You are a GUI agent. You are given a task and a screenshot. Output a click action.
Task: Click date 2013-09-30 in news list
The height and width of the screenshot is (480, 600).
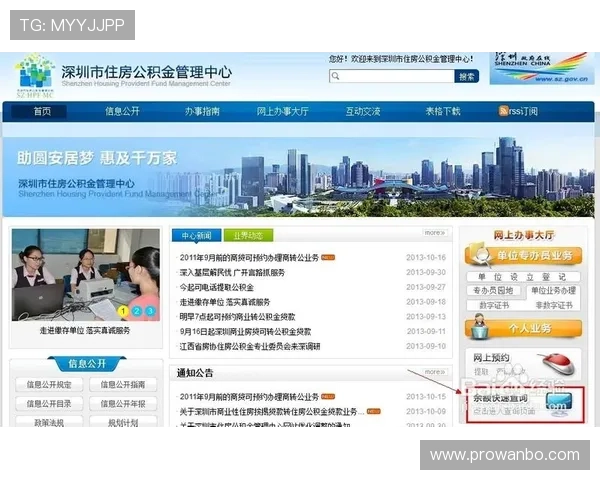426,272
